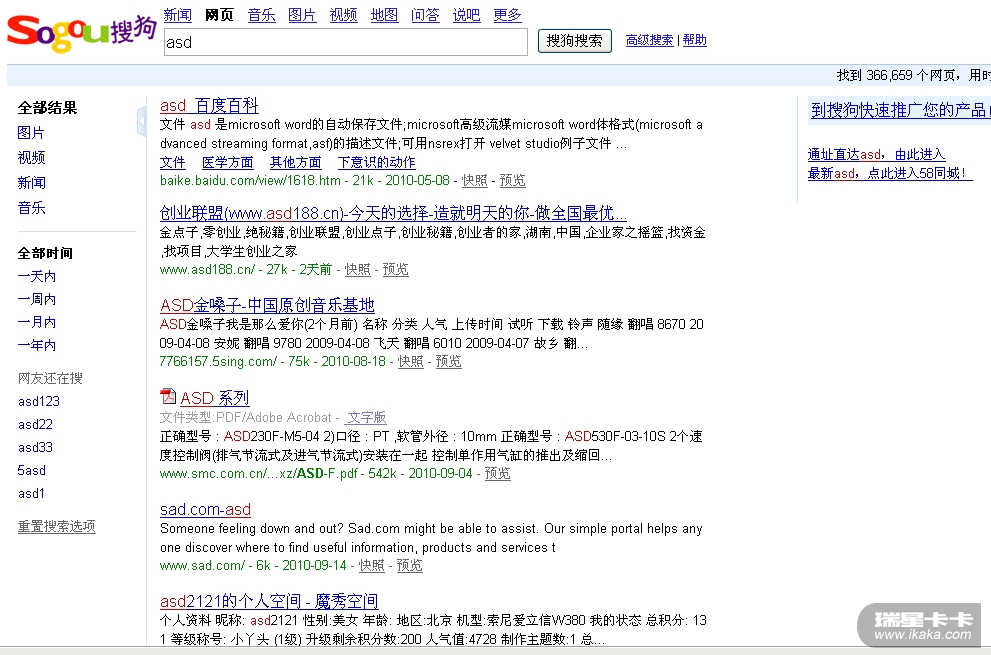991x655 pixels.
Task: Switch to the 音乐 top tab
Action: coord(261,15)
